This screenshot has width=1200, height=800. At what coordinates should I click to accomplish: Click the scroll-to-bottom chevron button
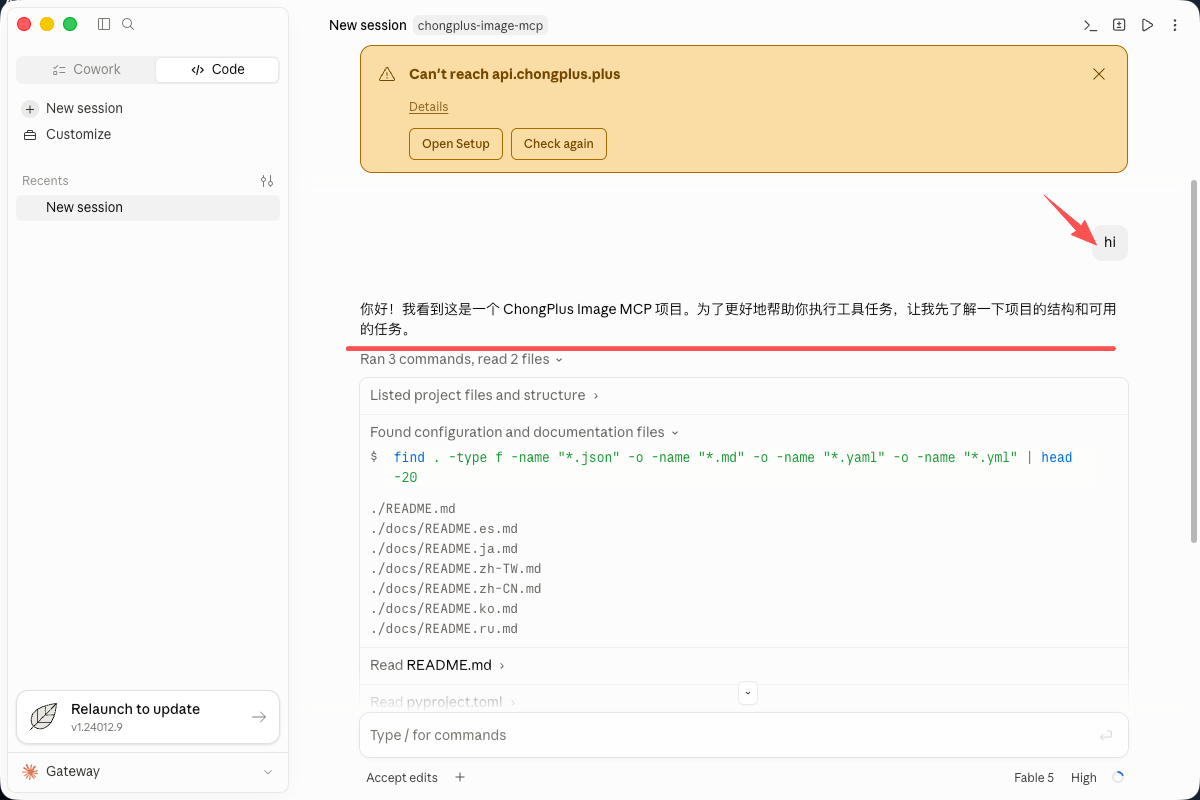point(748,692)
